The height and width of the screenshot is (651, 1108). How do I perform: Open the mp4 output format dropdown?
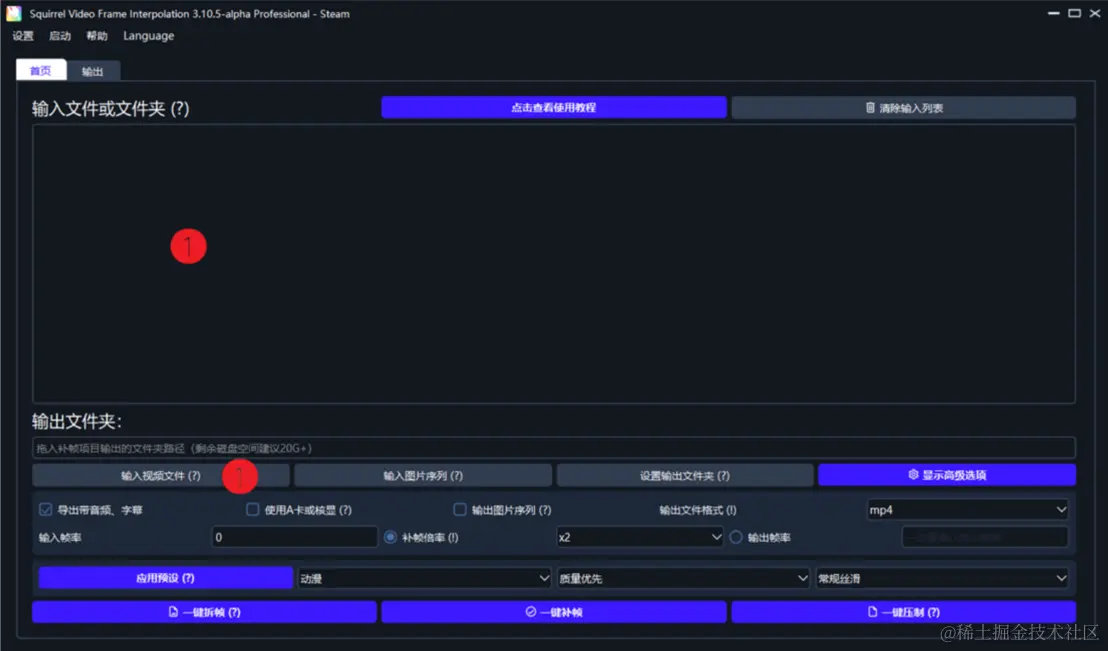pos(967,510)
